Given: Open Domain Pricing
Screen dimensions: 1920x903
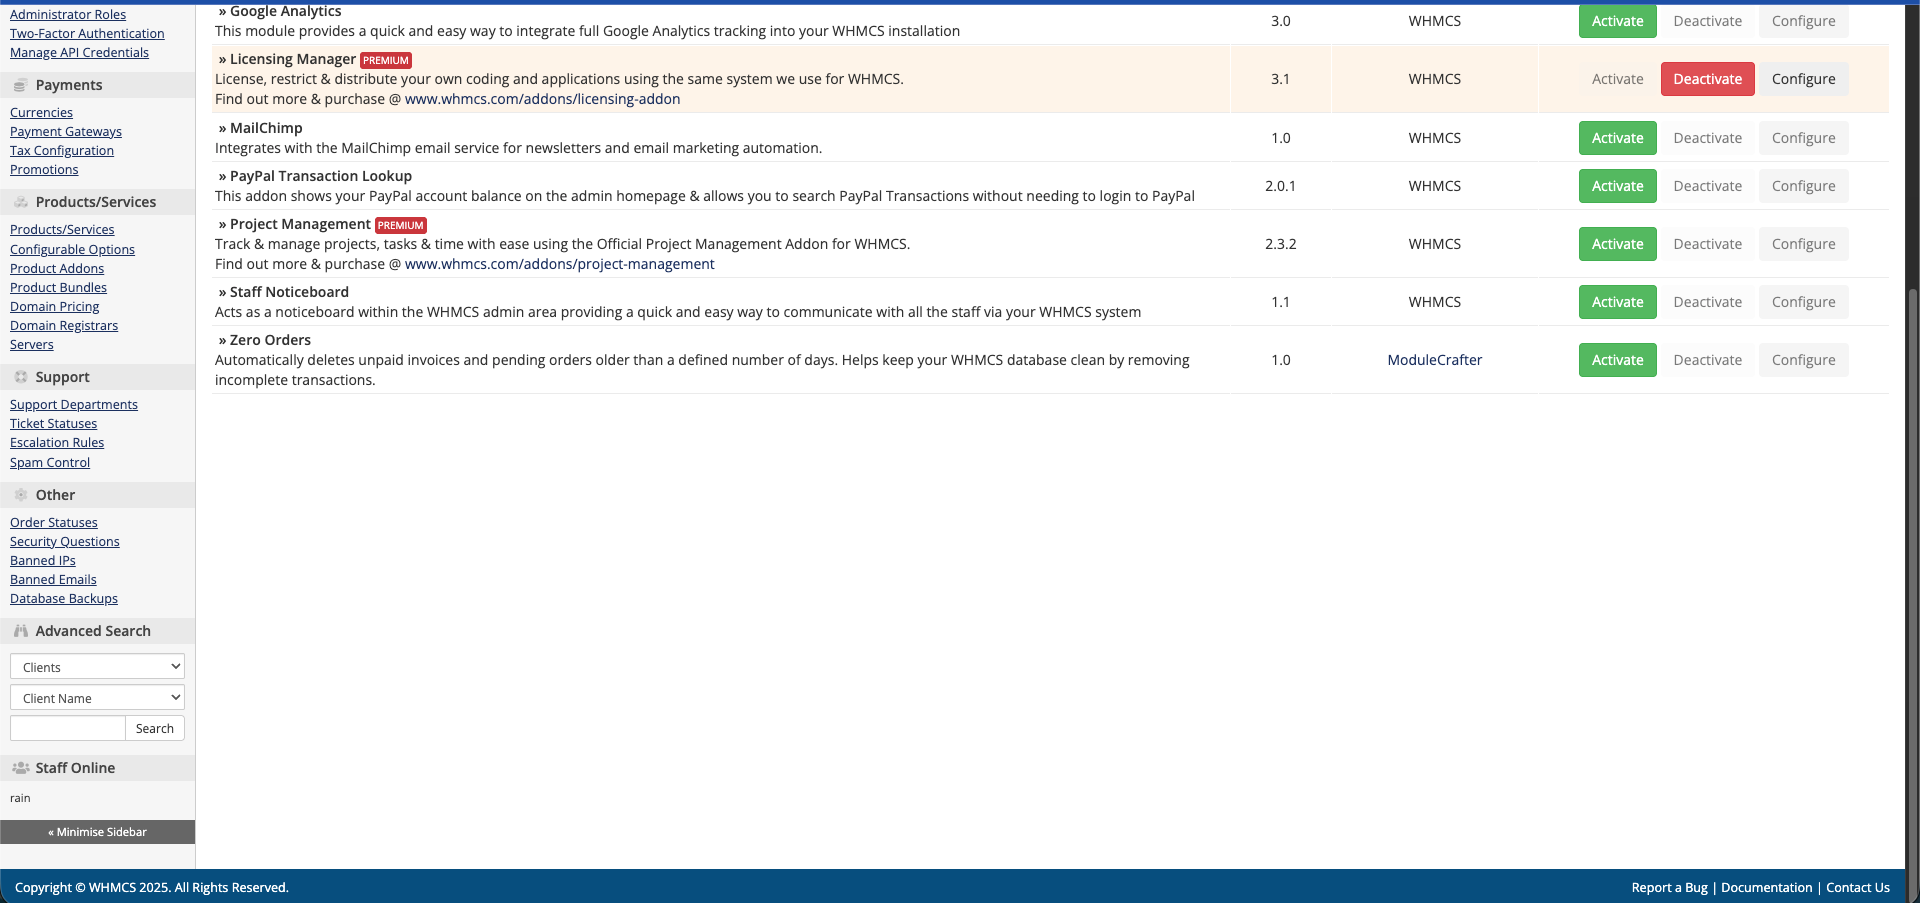Looking at the screenshot, I should click(x=55, y=307).
